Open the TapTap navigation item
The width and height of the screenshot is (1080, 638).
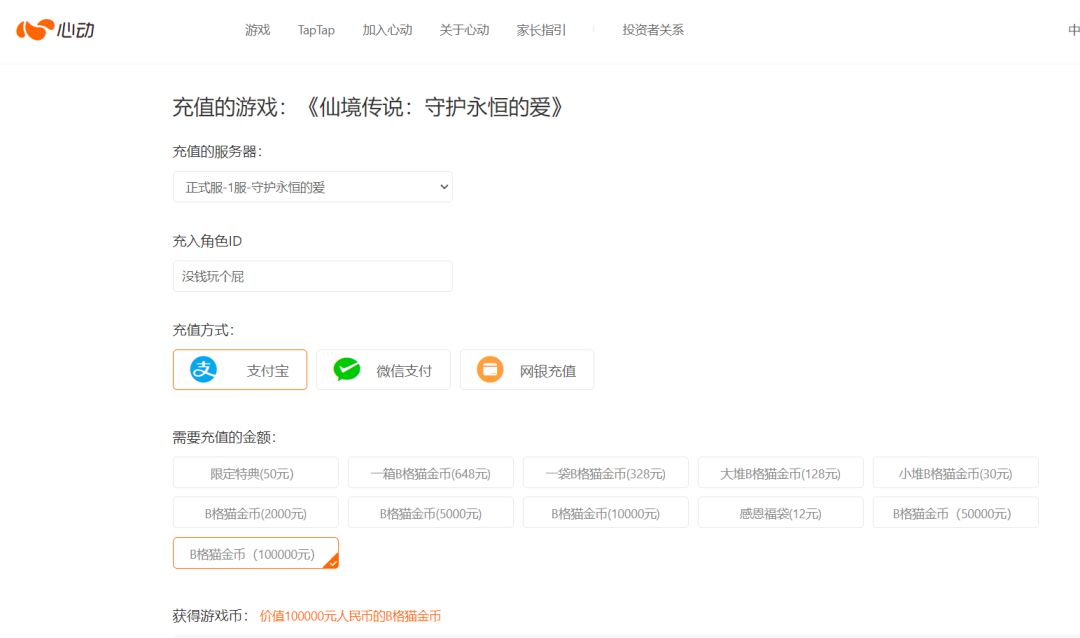(316, 30)
